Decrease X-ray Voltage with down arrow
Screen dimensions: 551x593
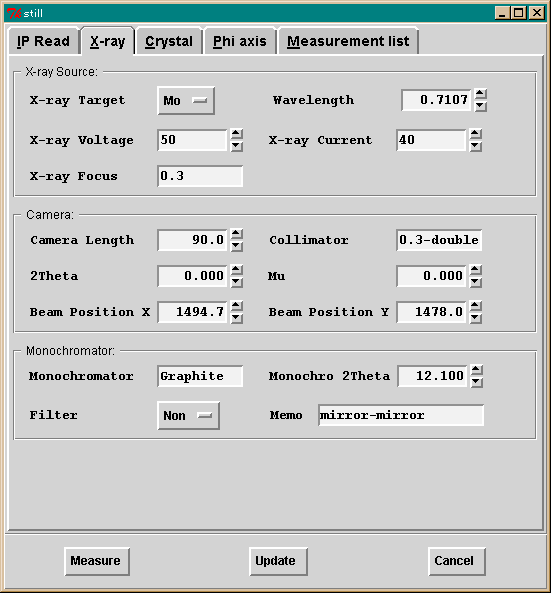[x=237, y=146]
